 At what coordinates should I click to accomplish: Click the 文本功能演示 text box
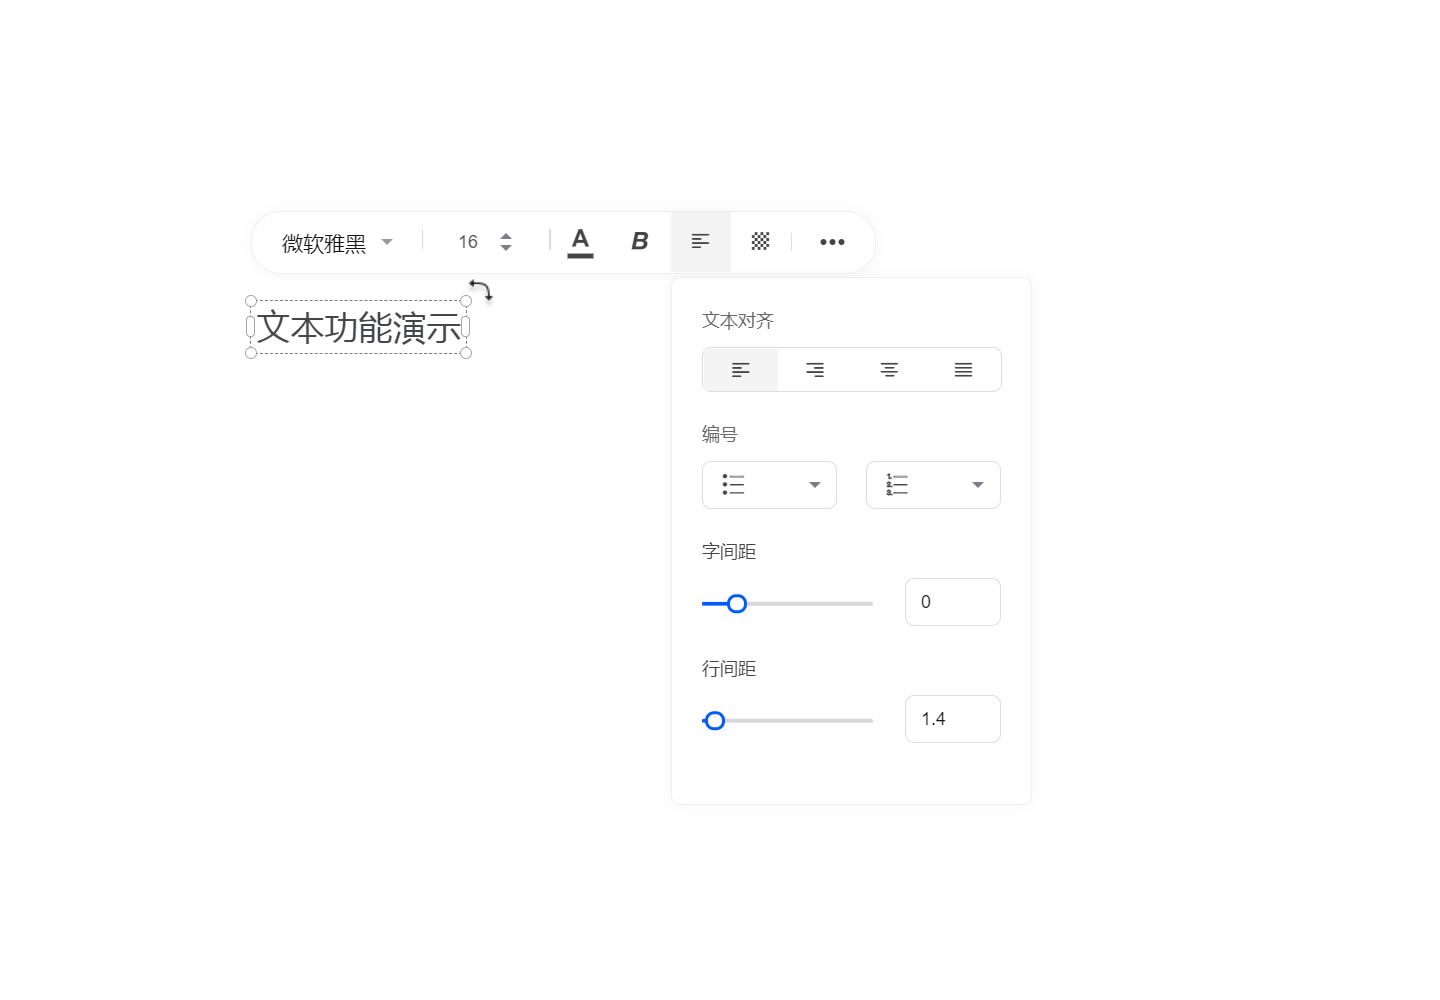[359, 327]
